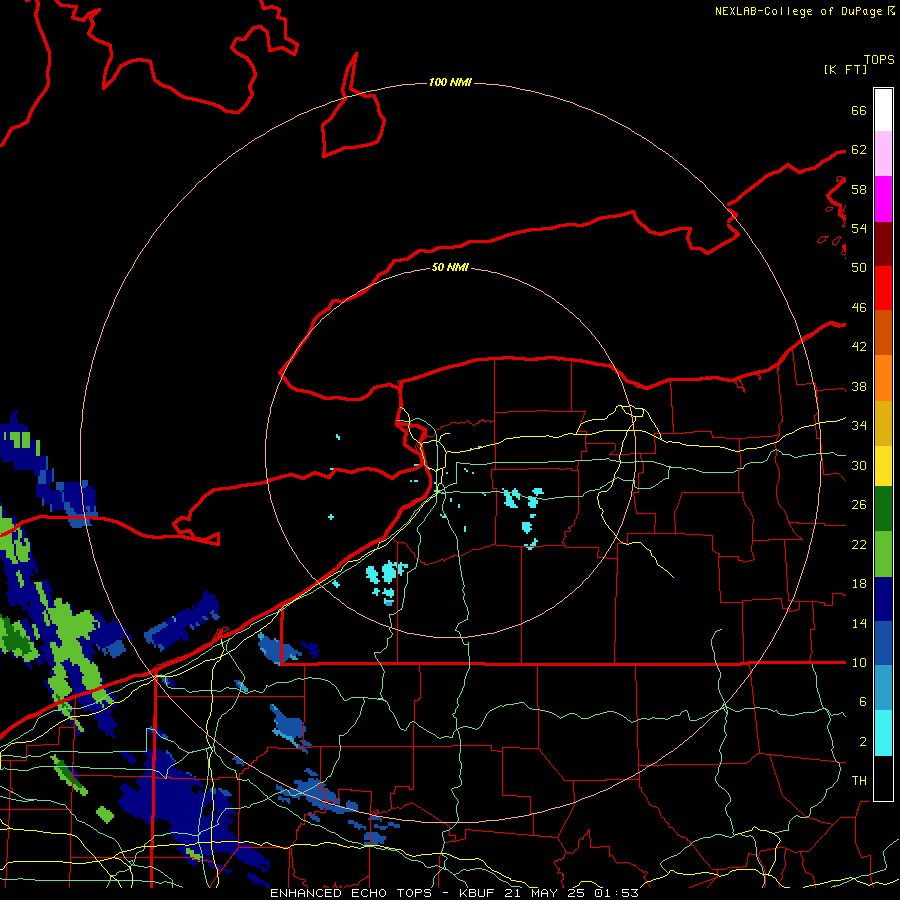Click the maroon legend swatch below 54
Viewport: 900px width, 900px height.
point(883,244)
